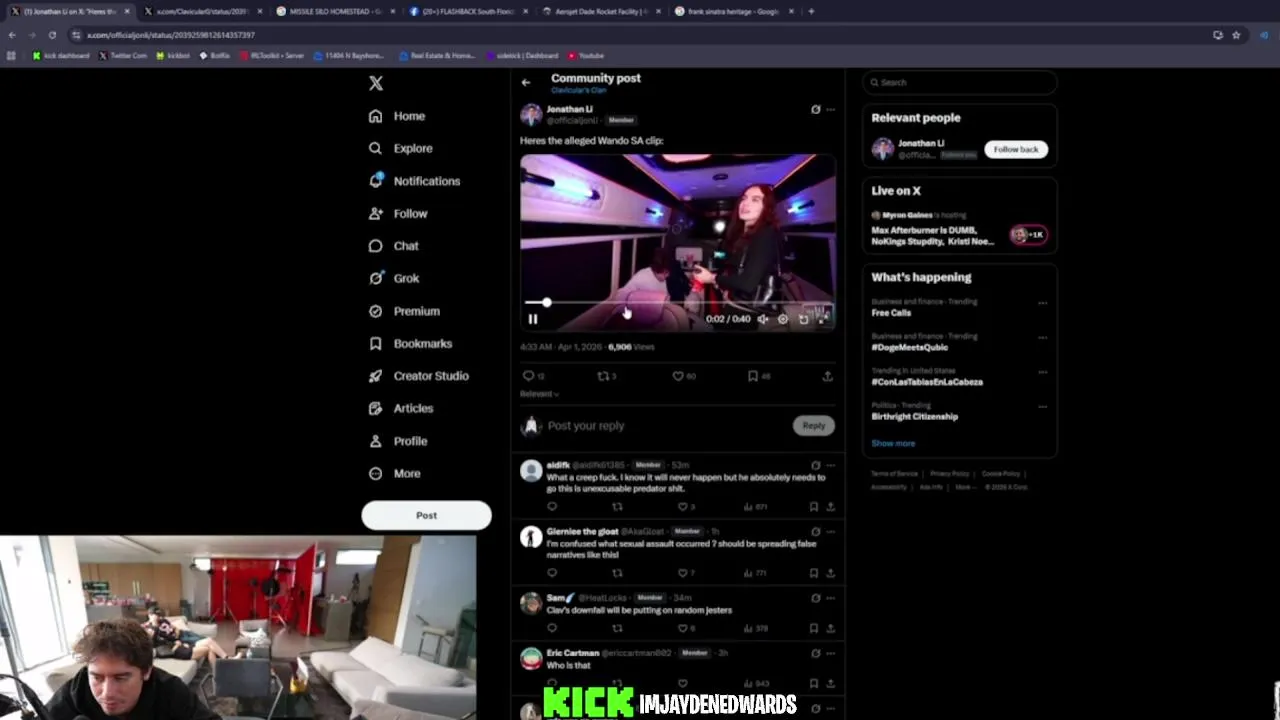Click Show more under What's happening
The width and height of the screenshot is (1280, 720).
(x=893, y=443)
